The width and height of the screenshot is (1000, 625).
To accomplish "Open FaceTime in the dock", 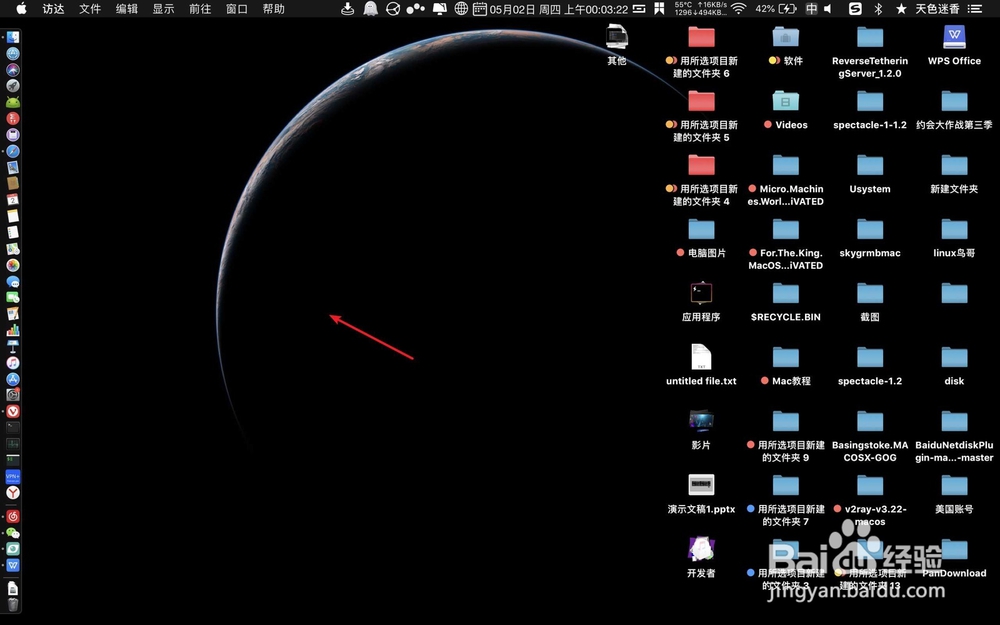I will pyautogui.click(x=13, y=297).
